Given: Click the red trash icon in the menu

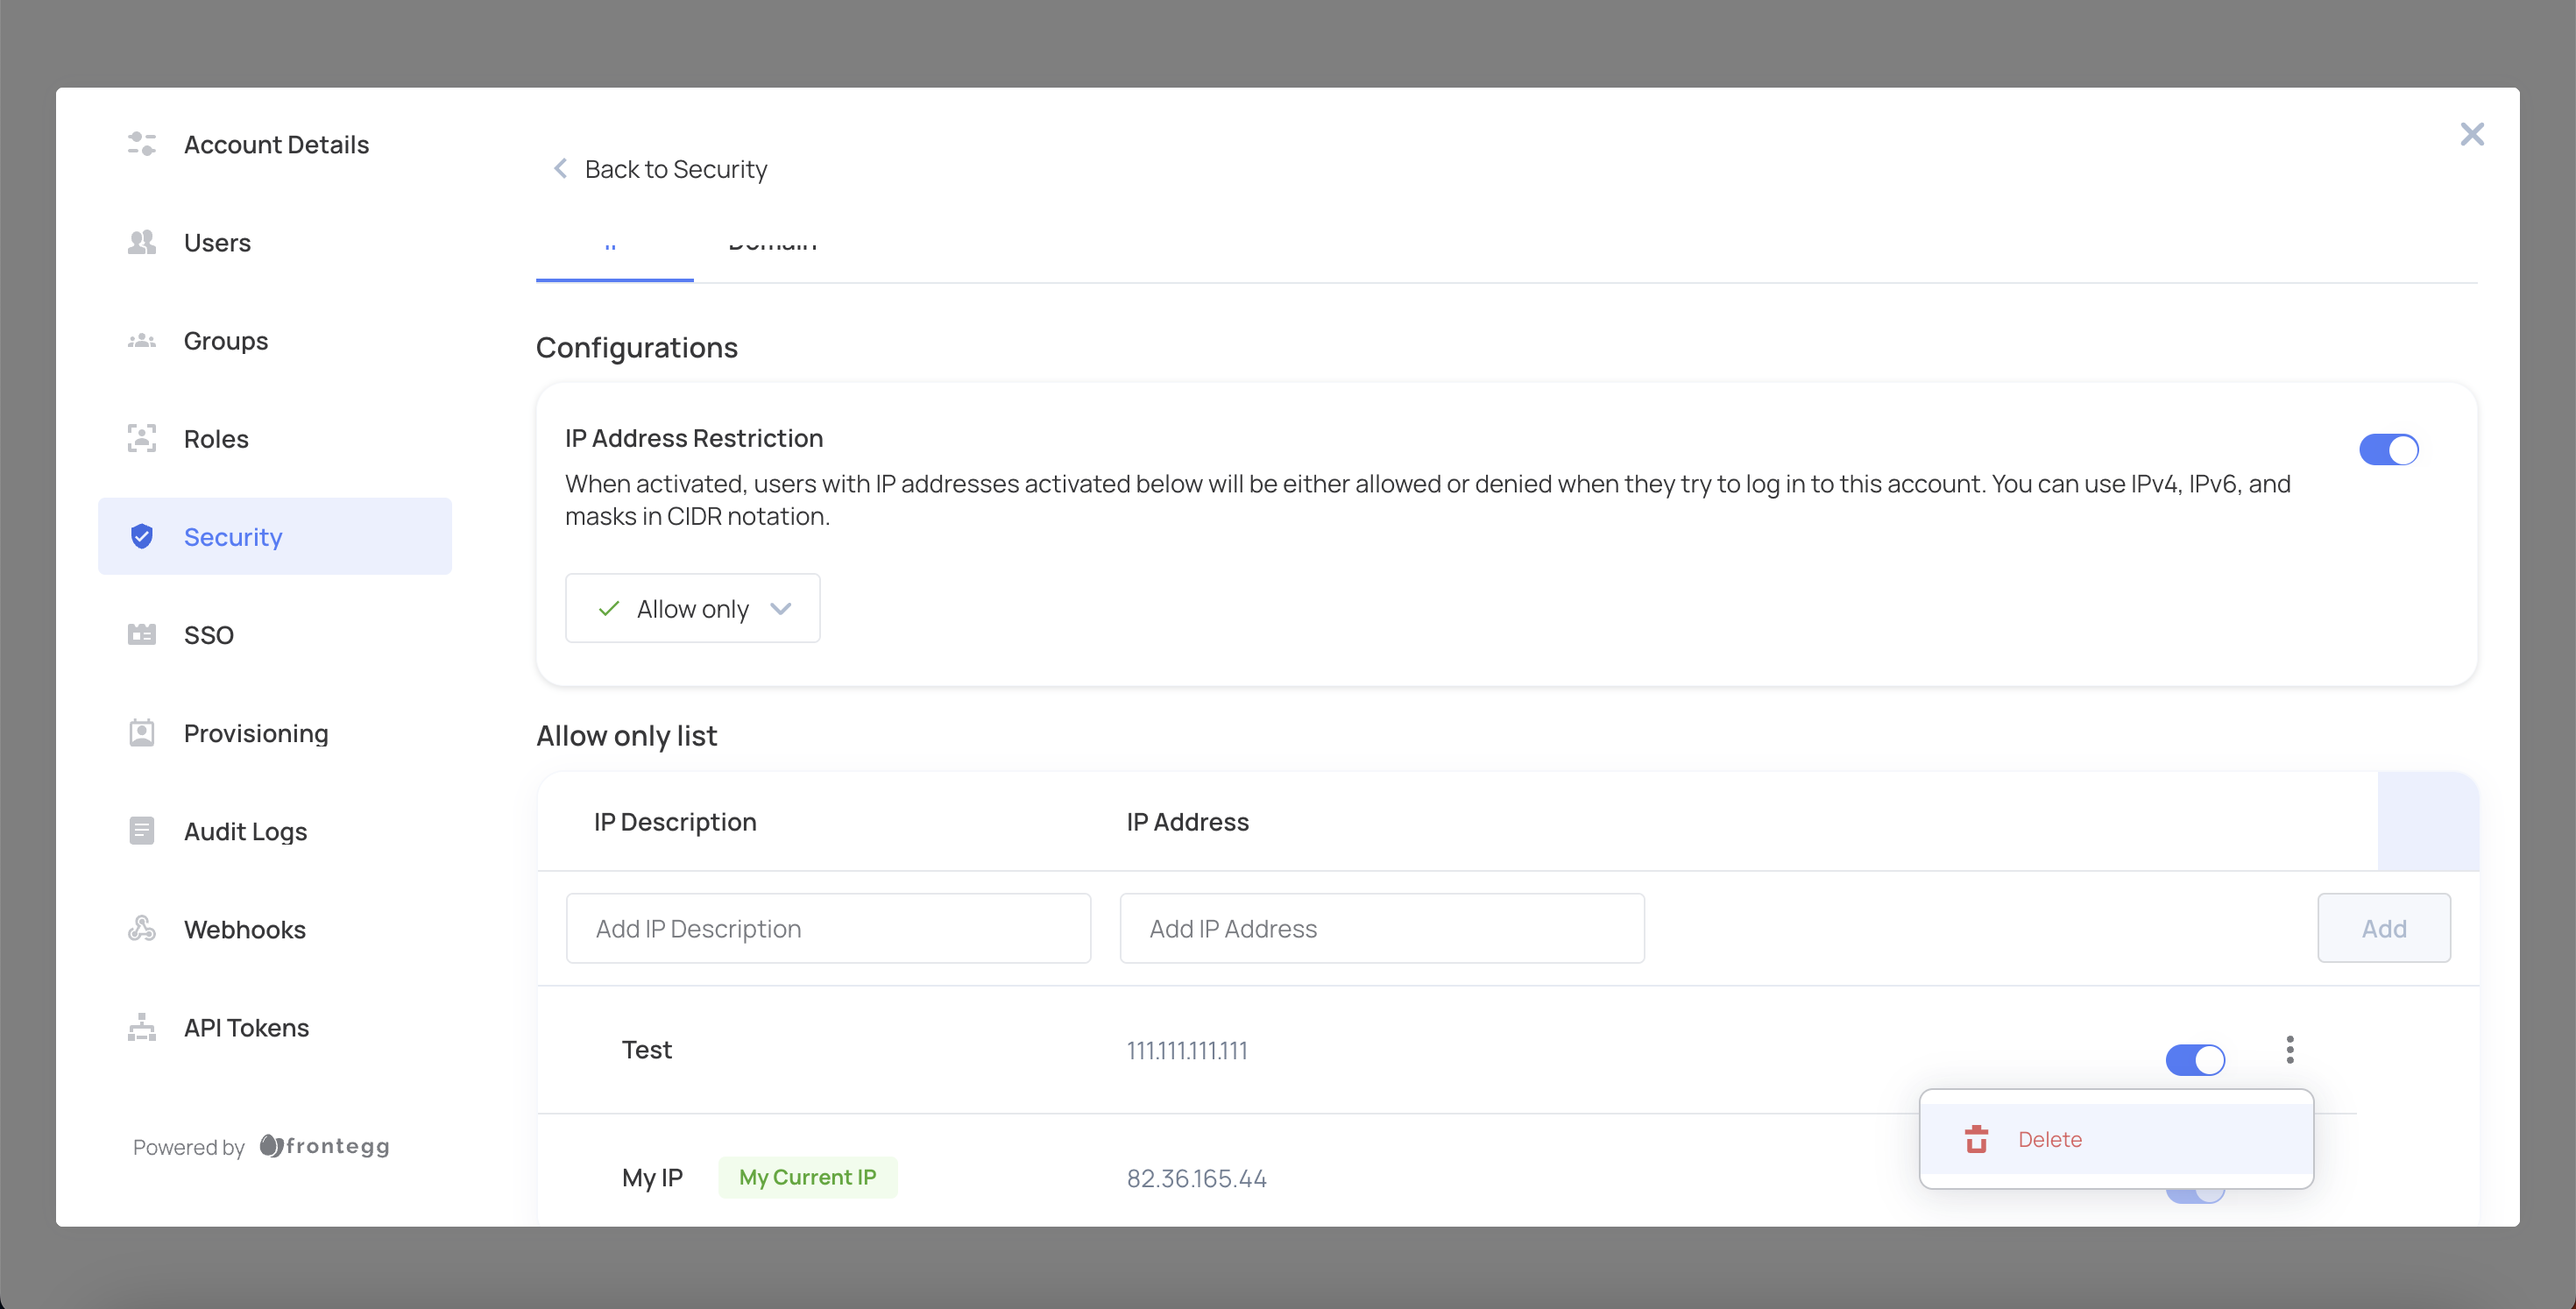Looking at the screenshot, I should coord(1976,1139).
